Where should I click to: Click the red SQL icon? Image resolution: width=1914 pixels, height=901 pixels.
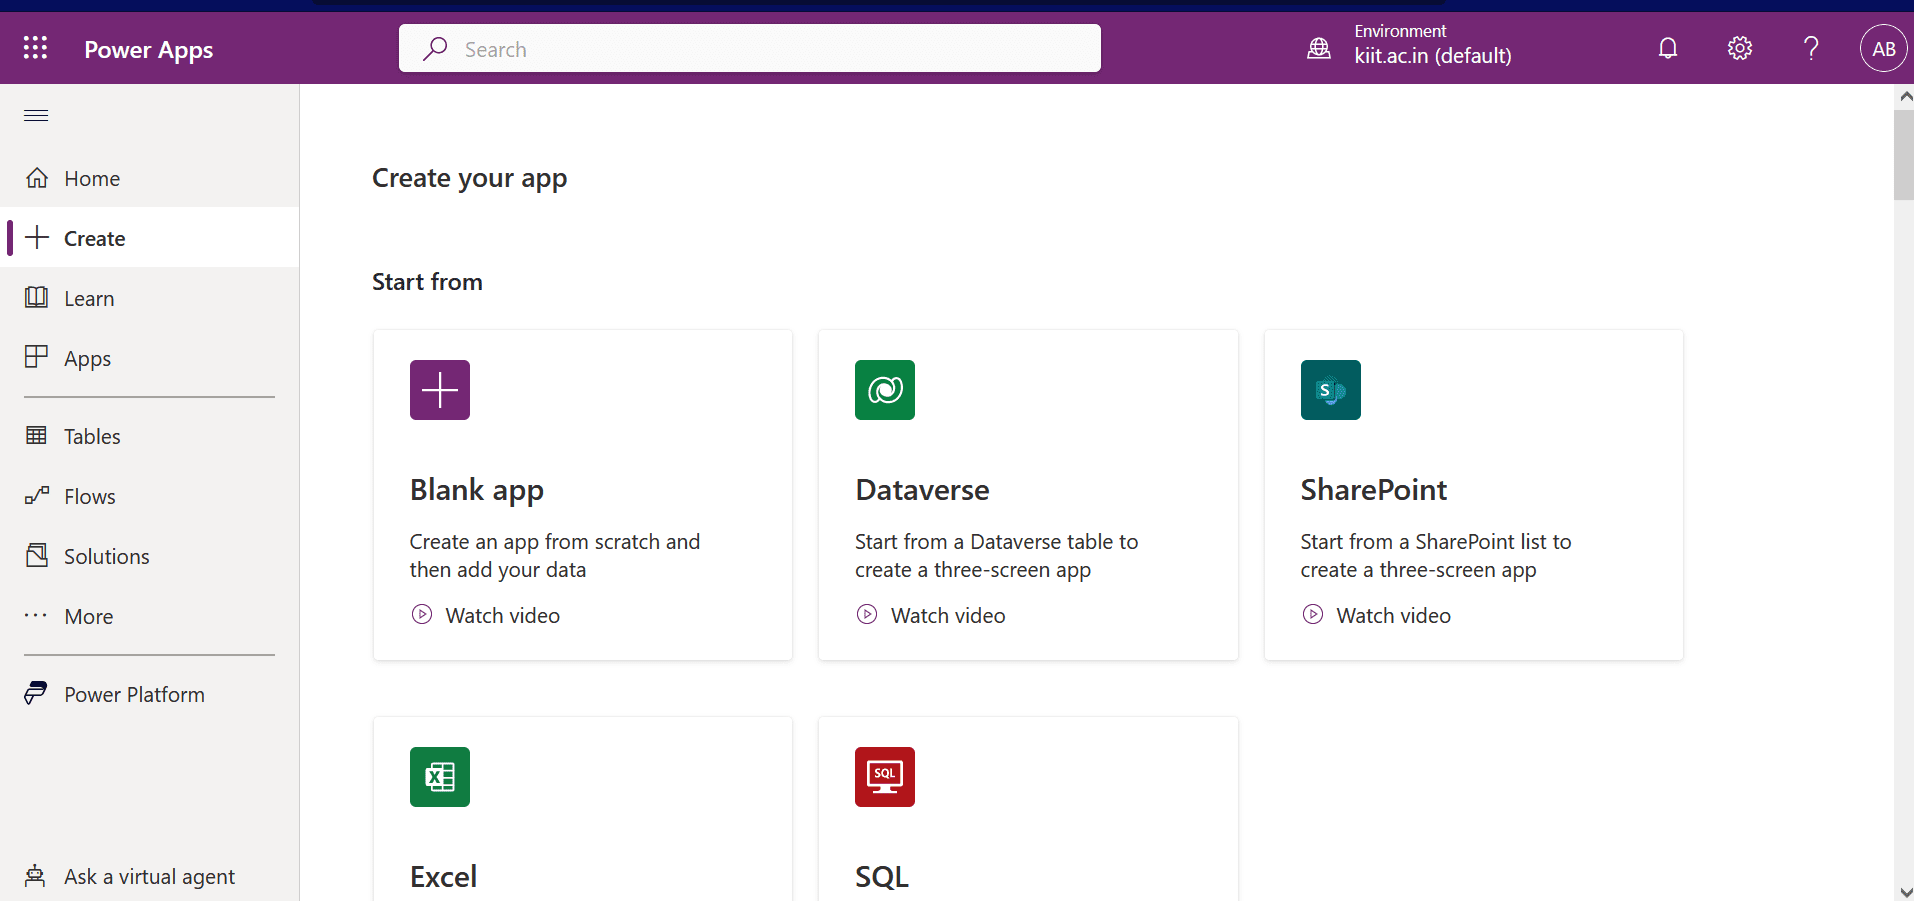(884, 777)
